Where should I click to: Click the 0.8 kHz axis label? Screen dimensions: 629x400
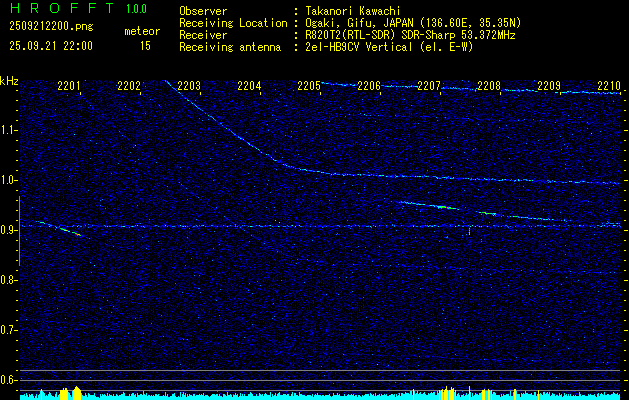[9, 280]
